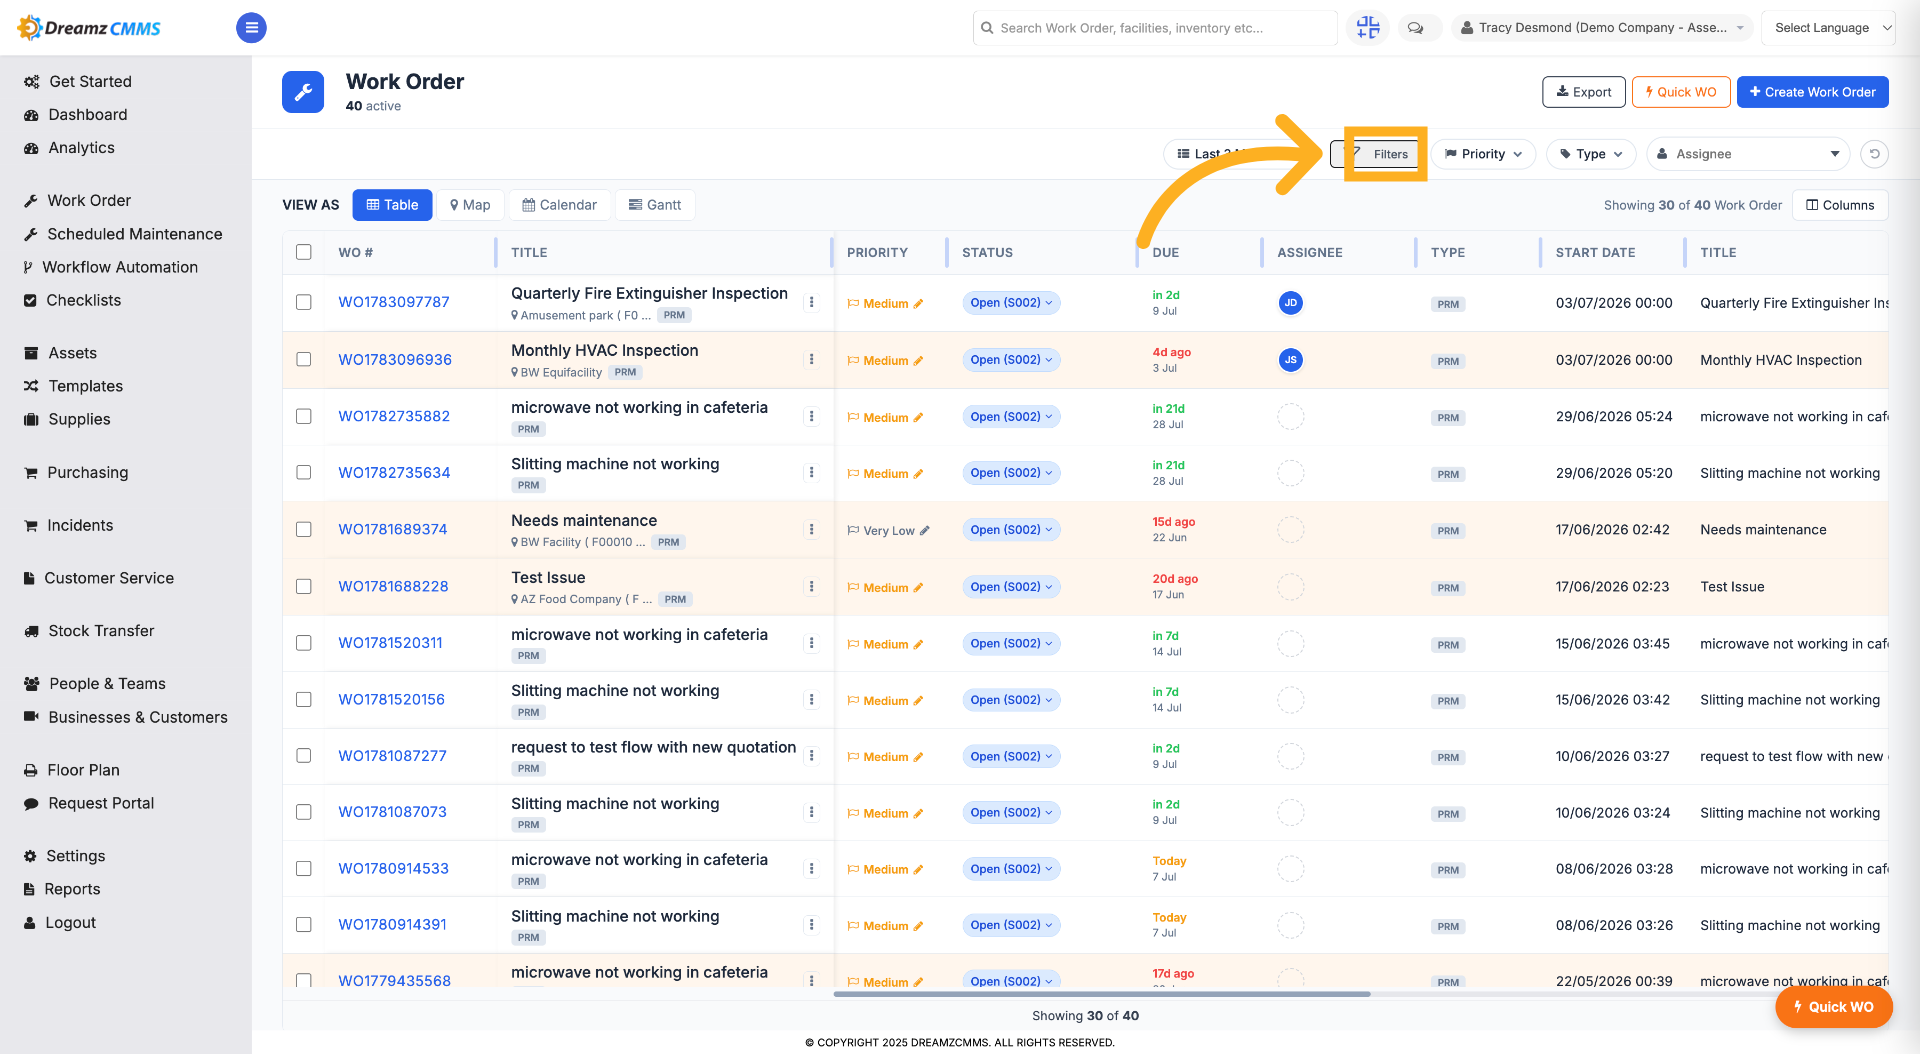Viewport: 1920px width, 1054px height.
Task: Switch to Calendar view
Action: [x=559, y=205]
